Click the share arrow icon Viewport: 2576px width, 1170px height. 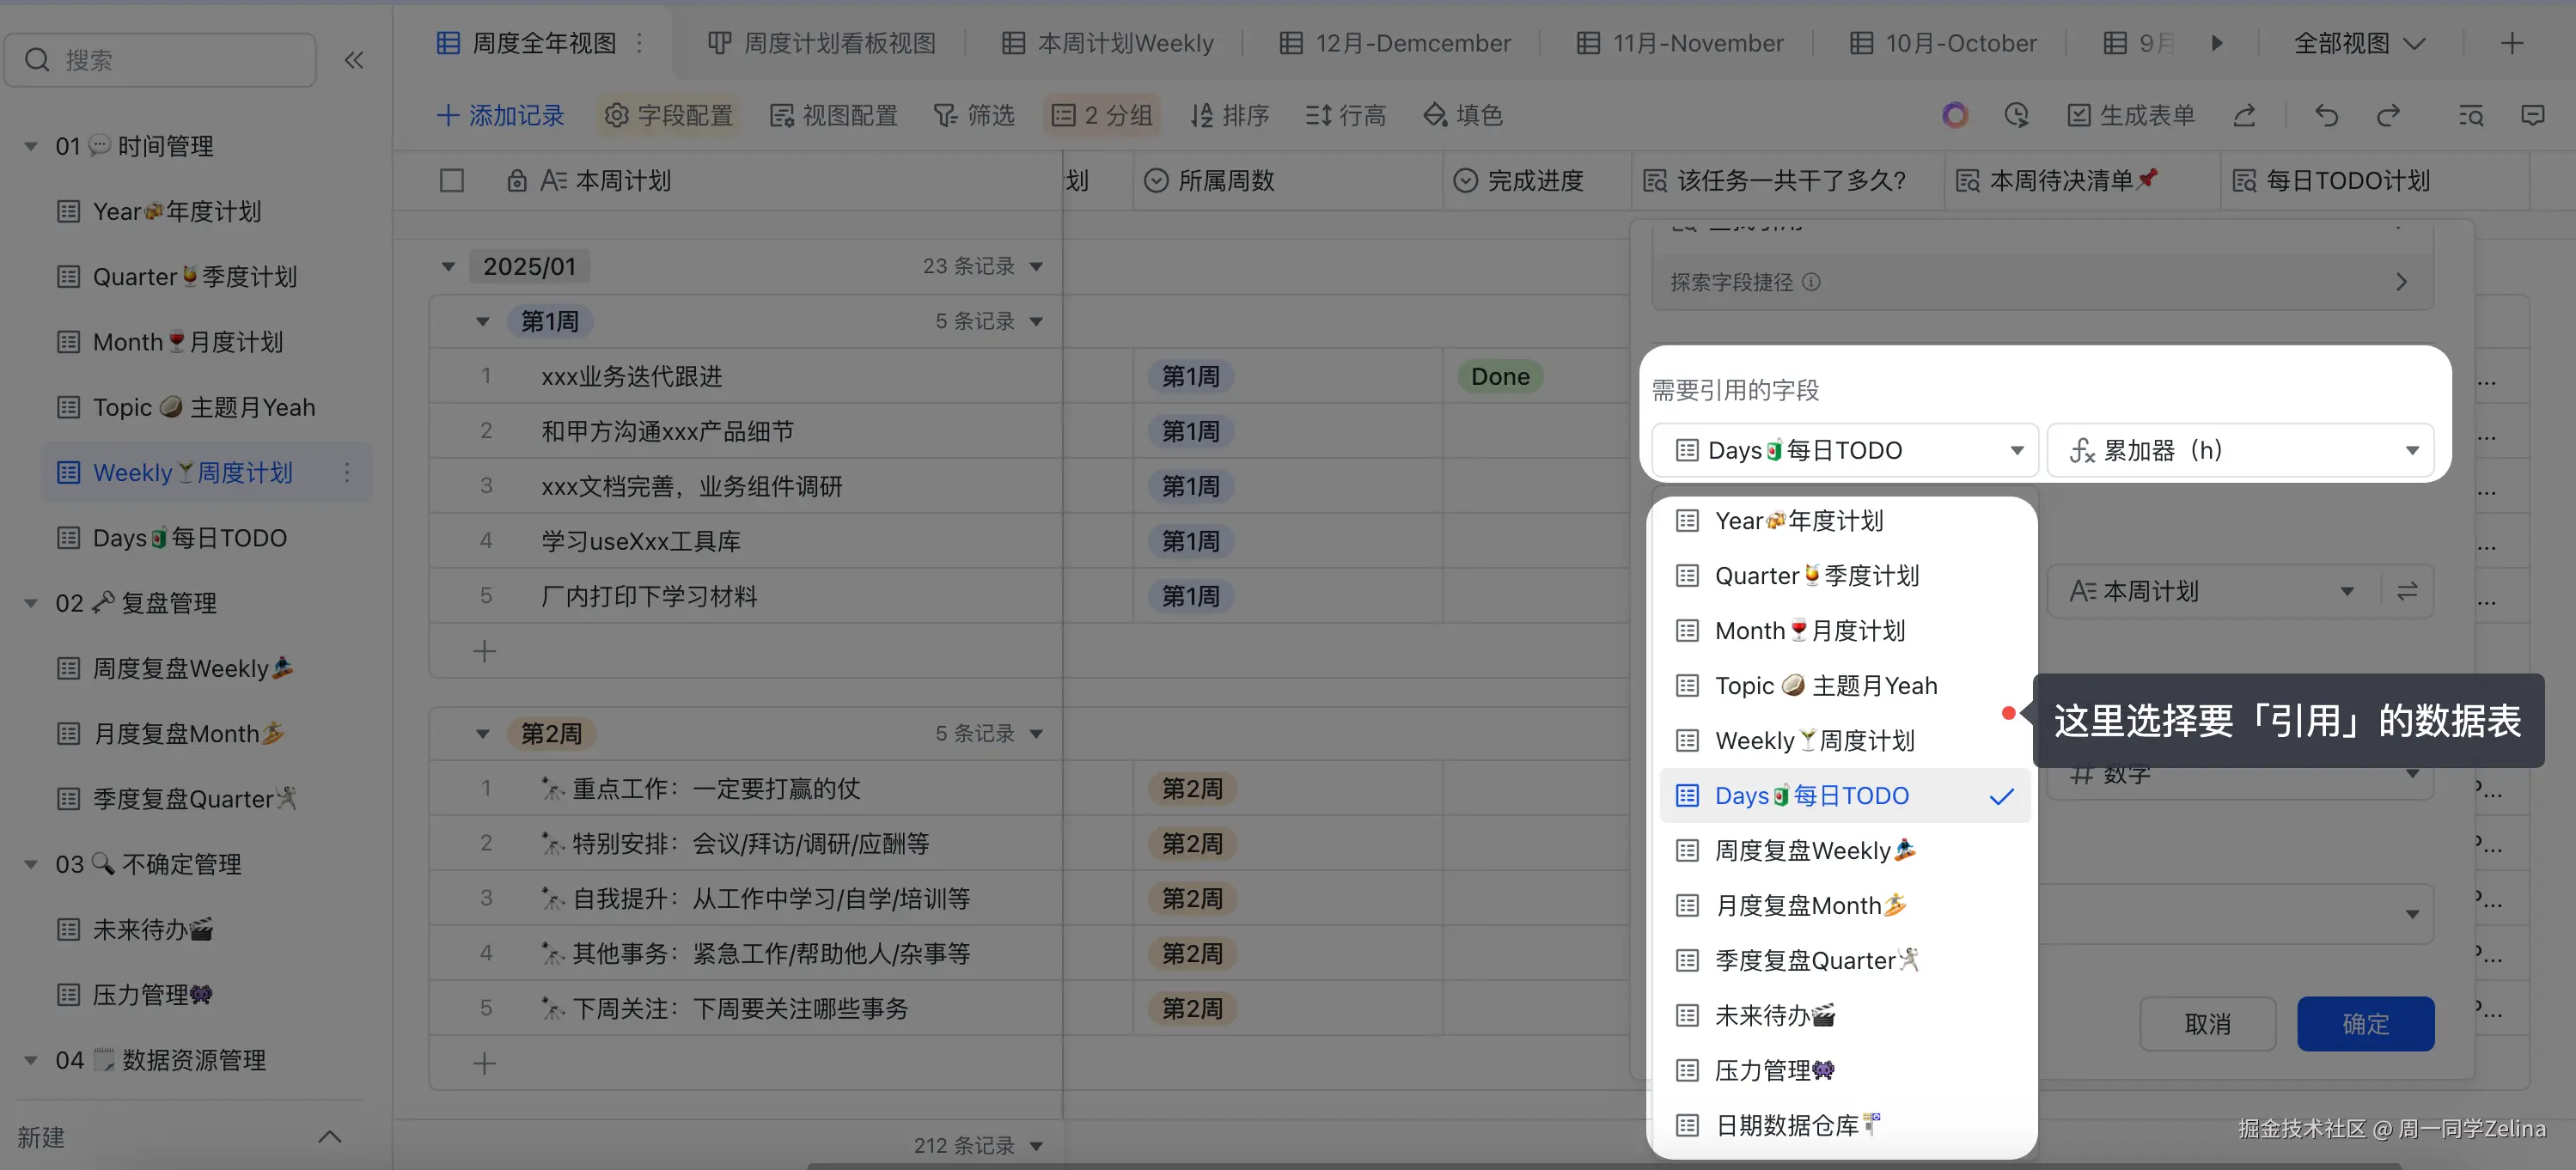click(x=2244, y=115)
